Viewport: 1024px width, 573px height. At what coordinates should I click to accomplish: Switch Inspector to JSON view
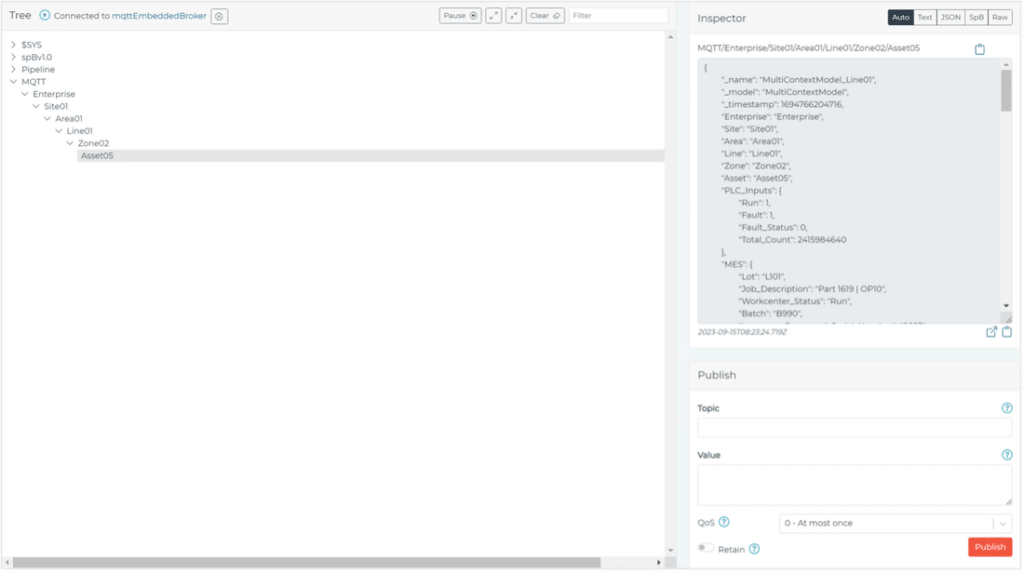950,18
